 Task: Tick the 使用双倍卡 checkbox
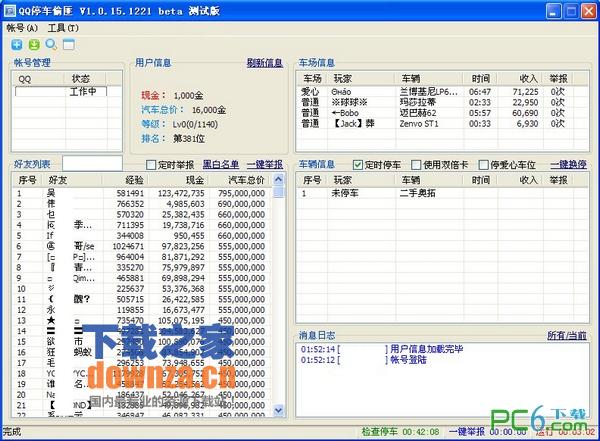[417, 164]
